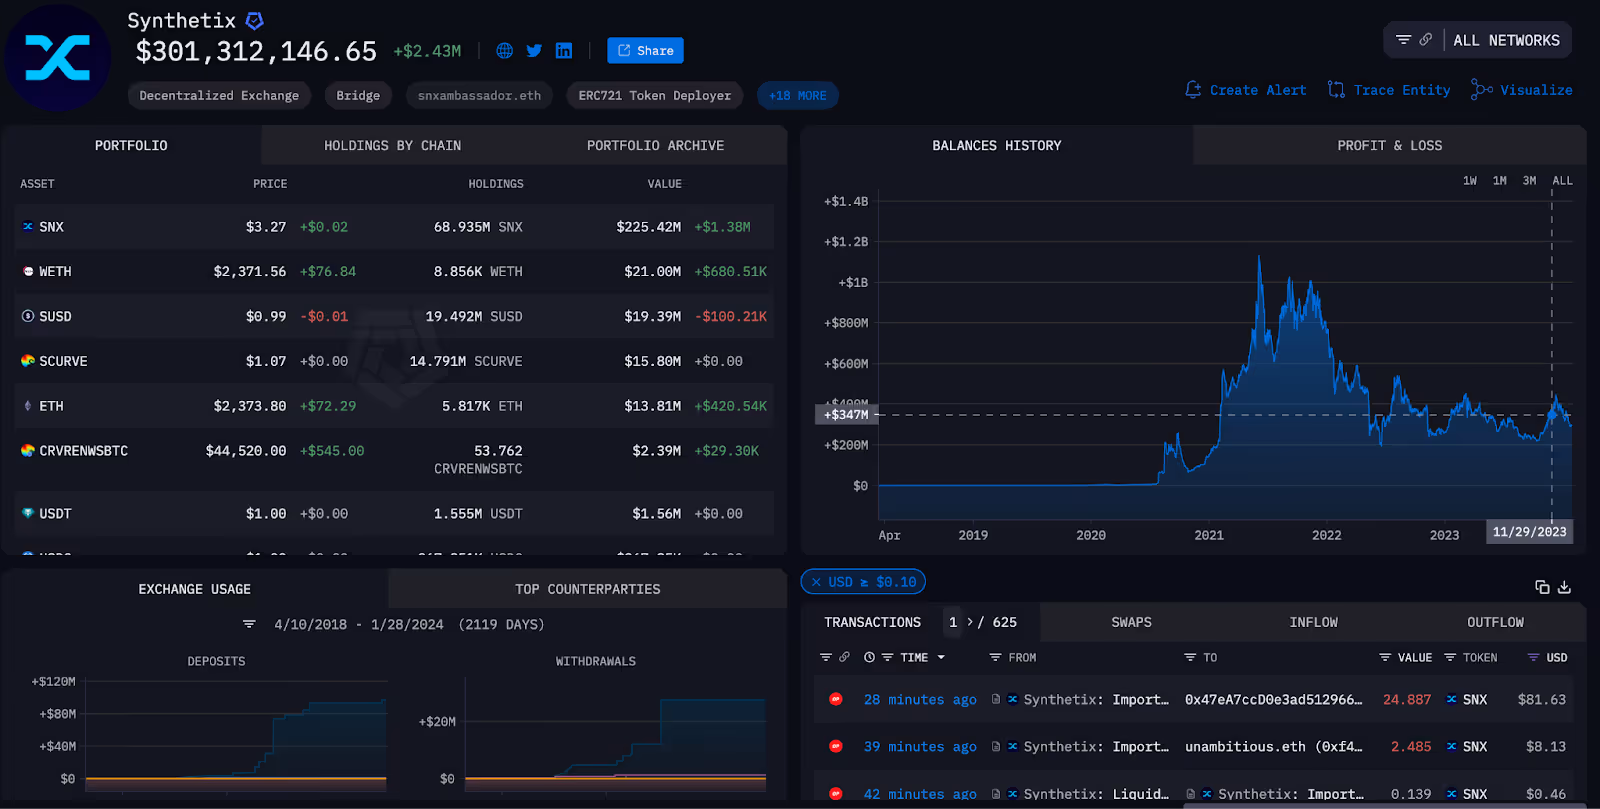Filter the VALUE column
This screenshot has width=1600, height=809.
pos(1385,657)
